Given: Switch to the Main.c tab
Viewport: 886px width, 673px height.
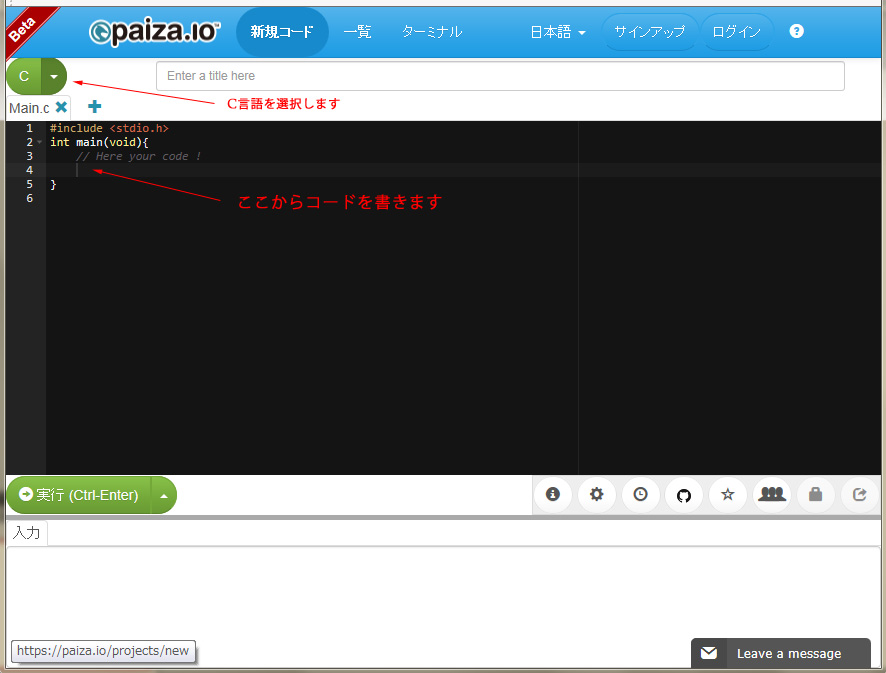Looking at the screenshot, I should [29, 108].
